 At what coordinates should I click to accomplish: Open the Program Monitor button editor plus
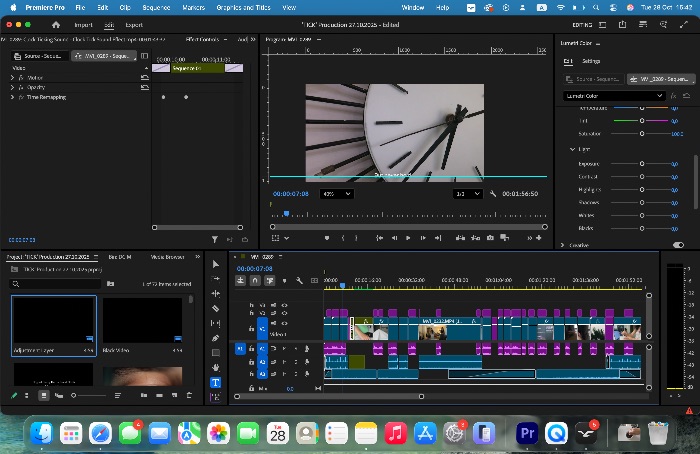tap(539, 238)
